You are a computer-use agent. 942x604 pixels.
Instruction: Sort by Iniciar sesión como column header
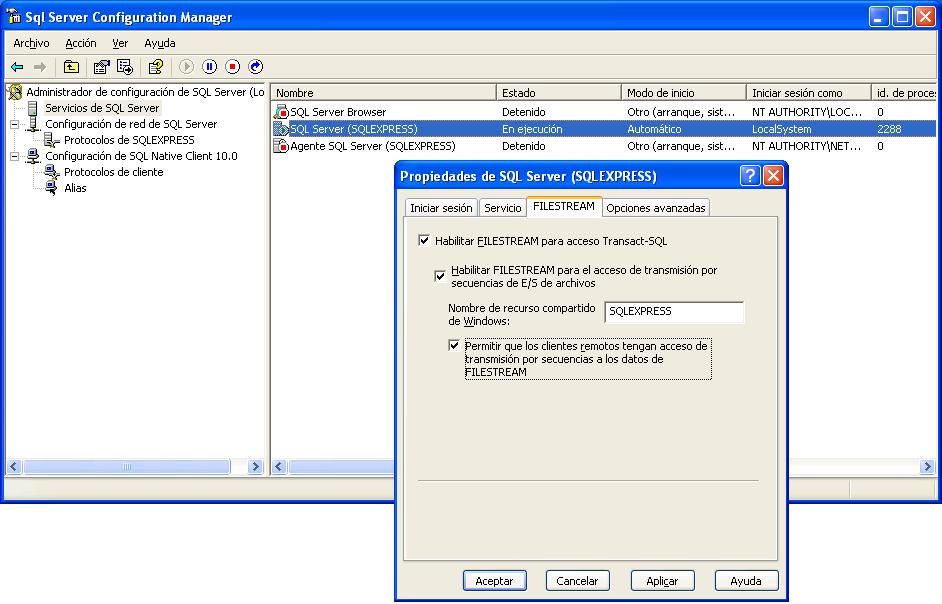[808, 93]
